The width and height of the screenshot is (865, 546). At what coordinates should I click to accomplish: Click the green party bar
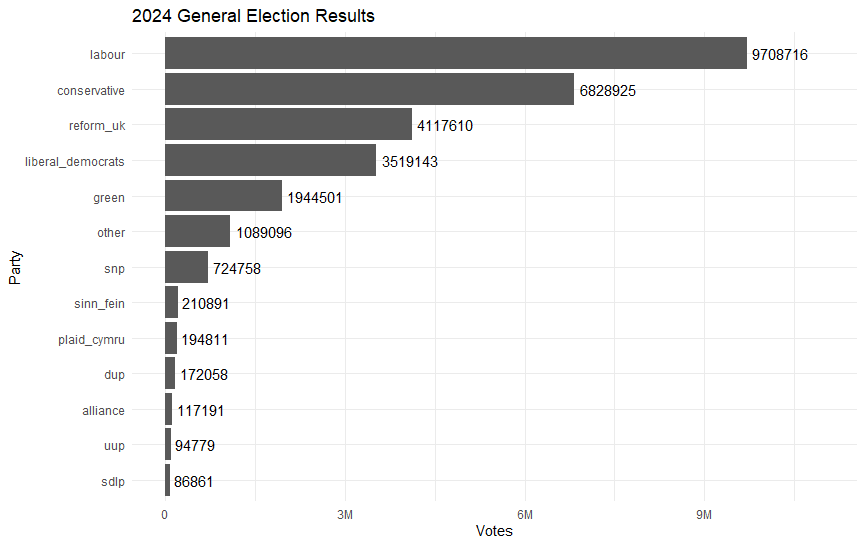pyautogui.click(x=223, y=196)
